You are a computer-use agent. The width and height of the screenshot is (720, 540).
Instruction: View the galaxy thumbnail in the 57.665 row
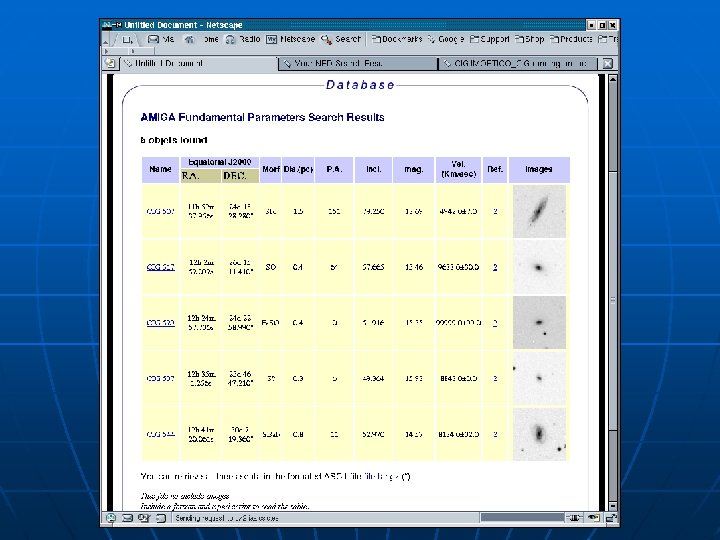539,267
